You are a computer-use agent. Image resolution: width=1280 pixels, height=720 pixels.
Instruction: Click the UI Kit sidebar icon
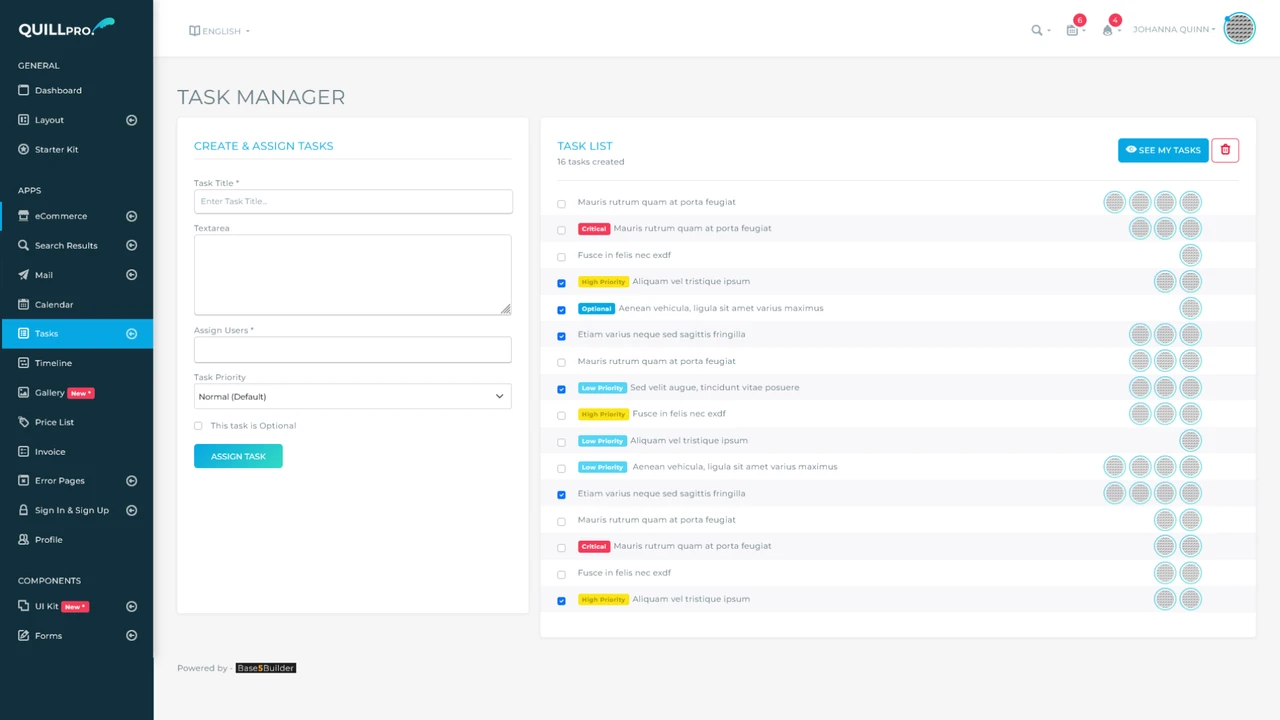(24, 606)
